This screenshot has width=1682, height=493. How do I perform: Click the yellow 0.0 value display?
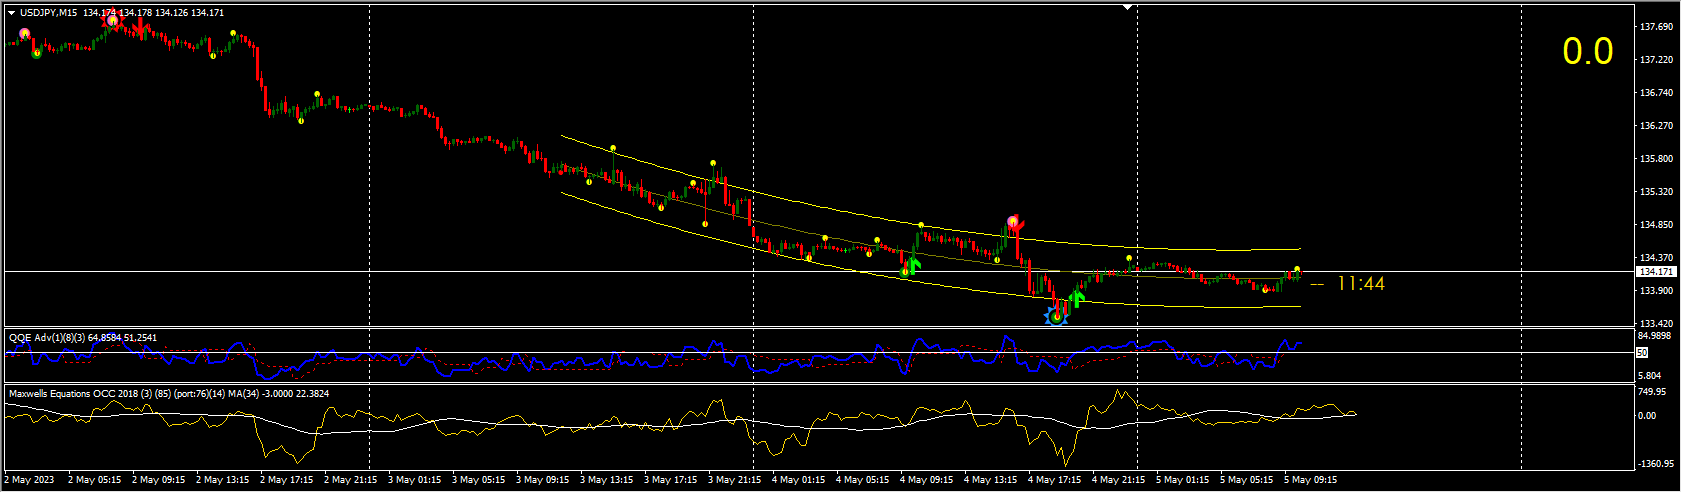[1587, 52]
